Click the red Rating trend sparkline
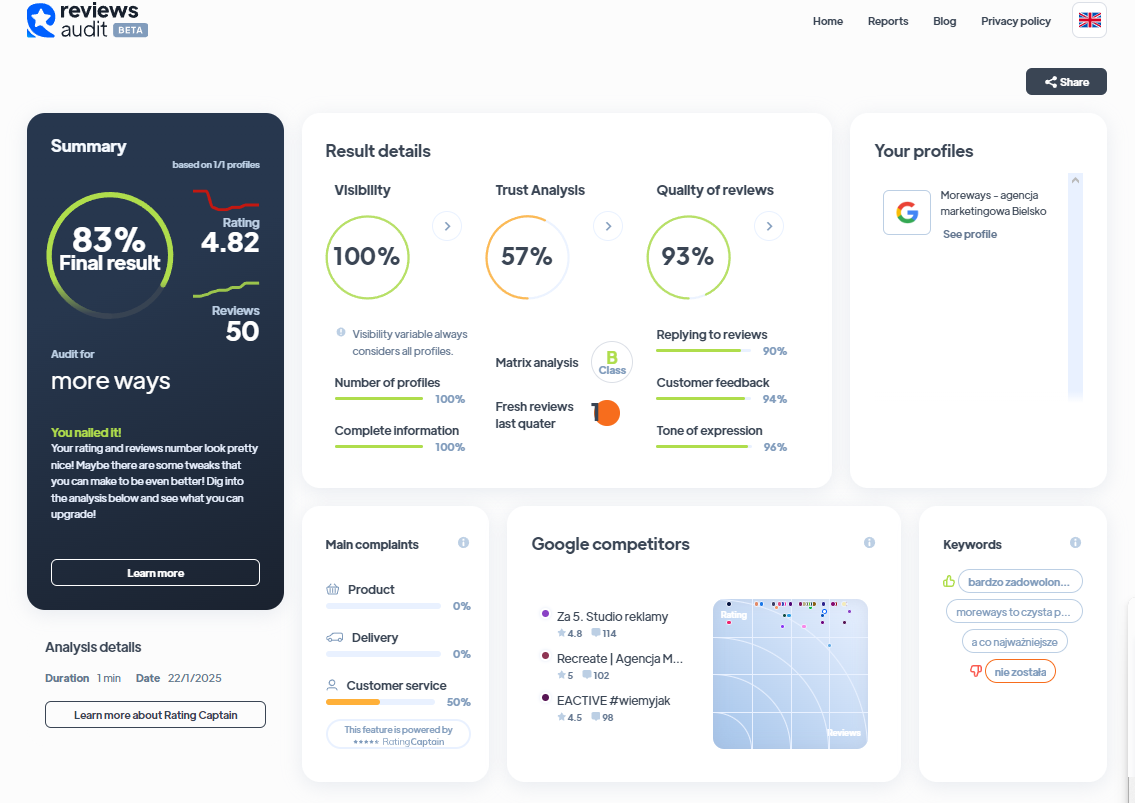 click(226, 200)
